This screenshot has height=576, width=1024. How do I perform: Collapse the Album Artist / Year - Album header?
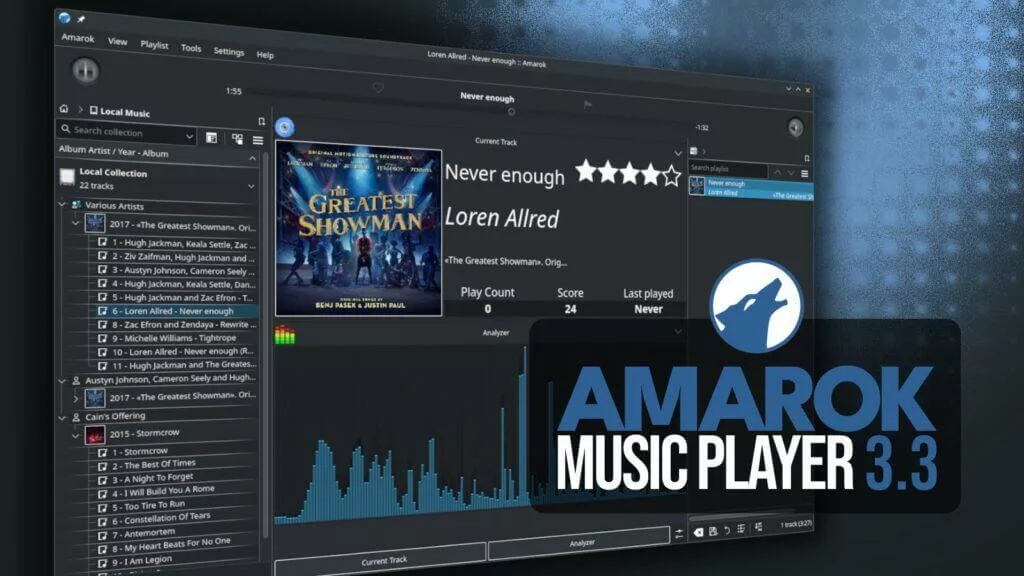252,158
